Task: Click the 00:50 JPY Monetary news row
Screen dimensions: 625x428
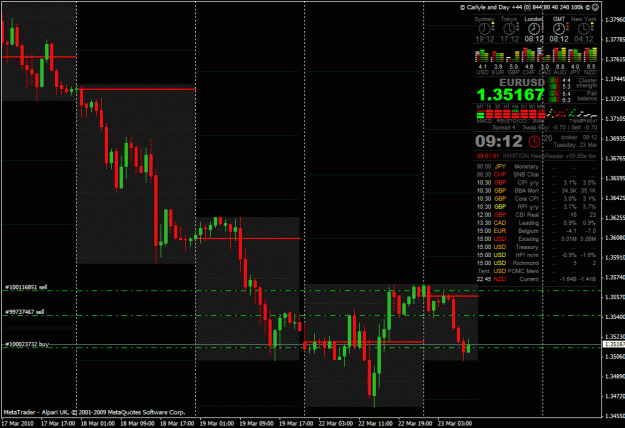Action: [x=536, y=167]
